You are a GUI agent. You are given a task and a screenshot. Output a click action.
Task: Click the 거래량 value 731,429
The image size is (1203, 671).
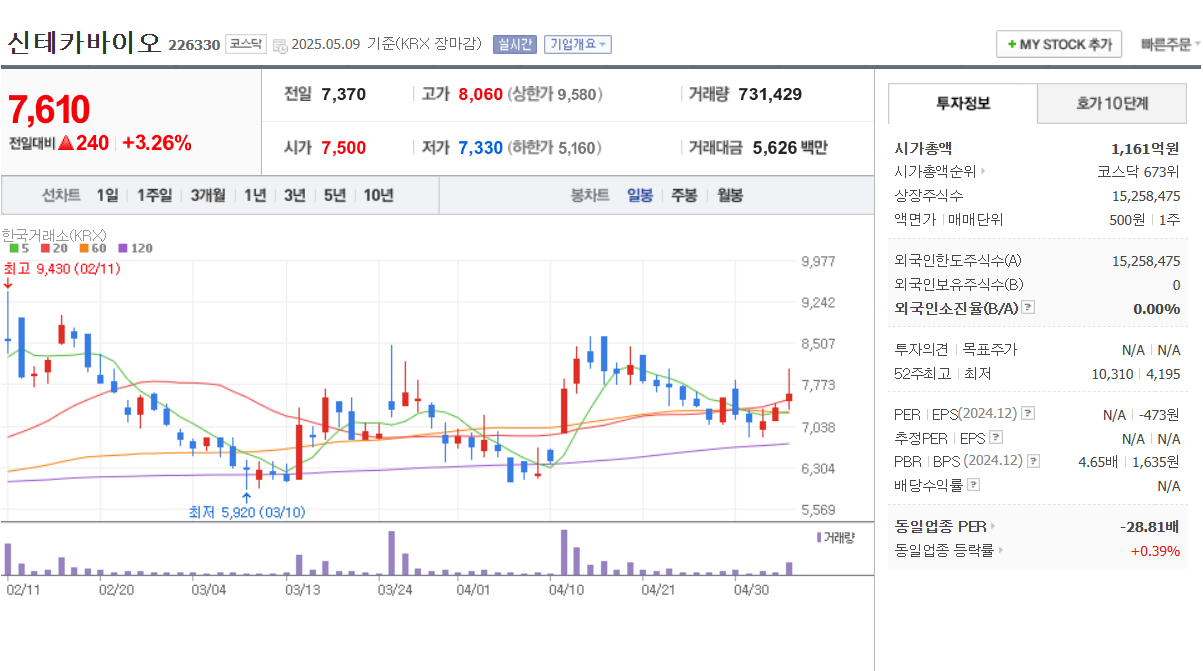coord(770,94)
